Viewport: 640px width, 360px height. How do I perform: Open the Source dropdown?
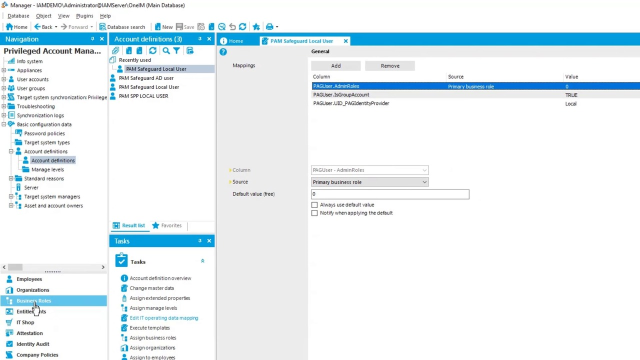pyautogui.click(x=370, y=182)
